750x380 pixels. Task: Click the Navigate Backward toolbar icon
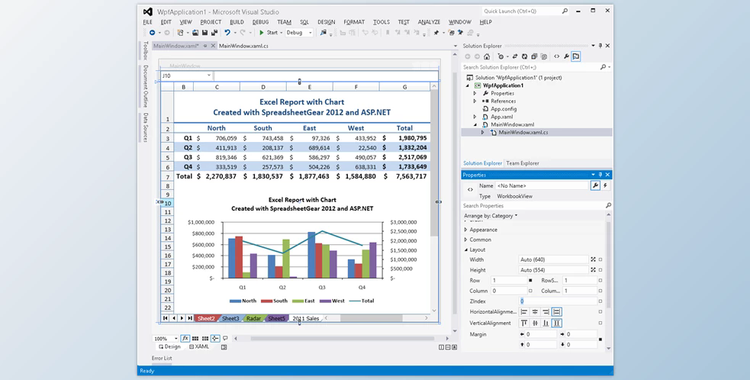click(152, 33)
